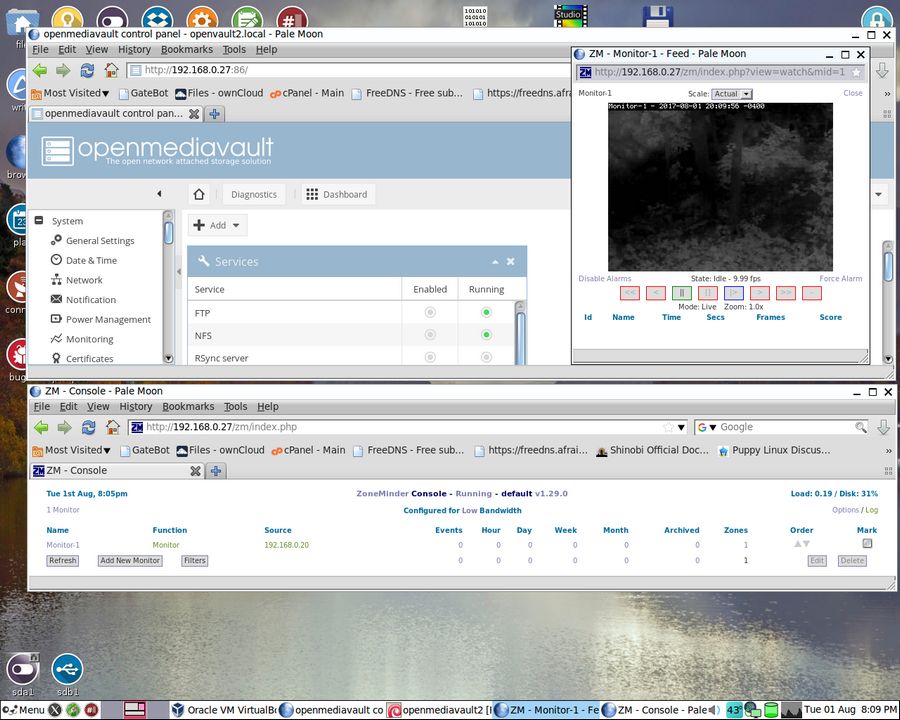Open the View menu in the ZM Console window
The height and width of the screenshot is (720, 900).
tap(98, 407)
